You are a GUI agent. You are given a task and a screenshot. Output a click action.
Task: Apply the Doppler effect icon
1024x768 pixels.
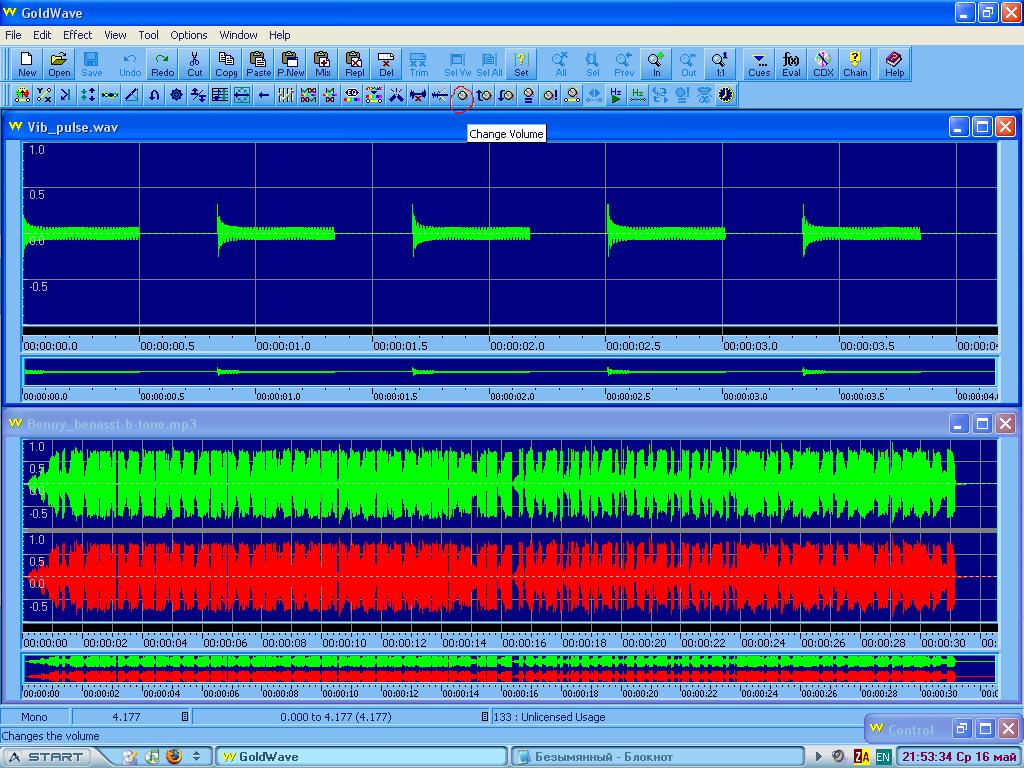point(22,95)
